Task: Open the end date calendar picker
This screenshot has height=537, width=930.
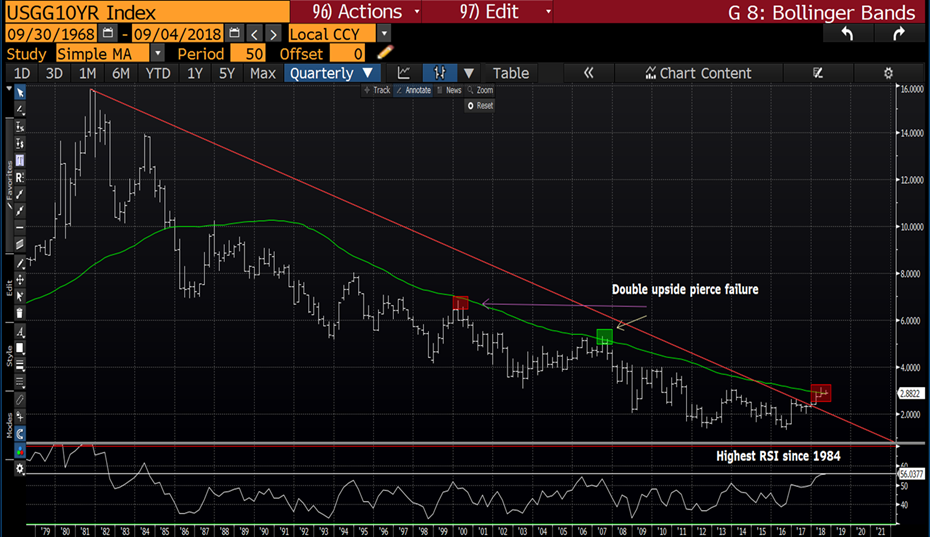Action: click(x=235, y=33)
